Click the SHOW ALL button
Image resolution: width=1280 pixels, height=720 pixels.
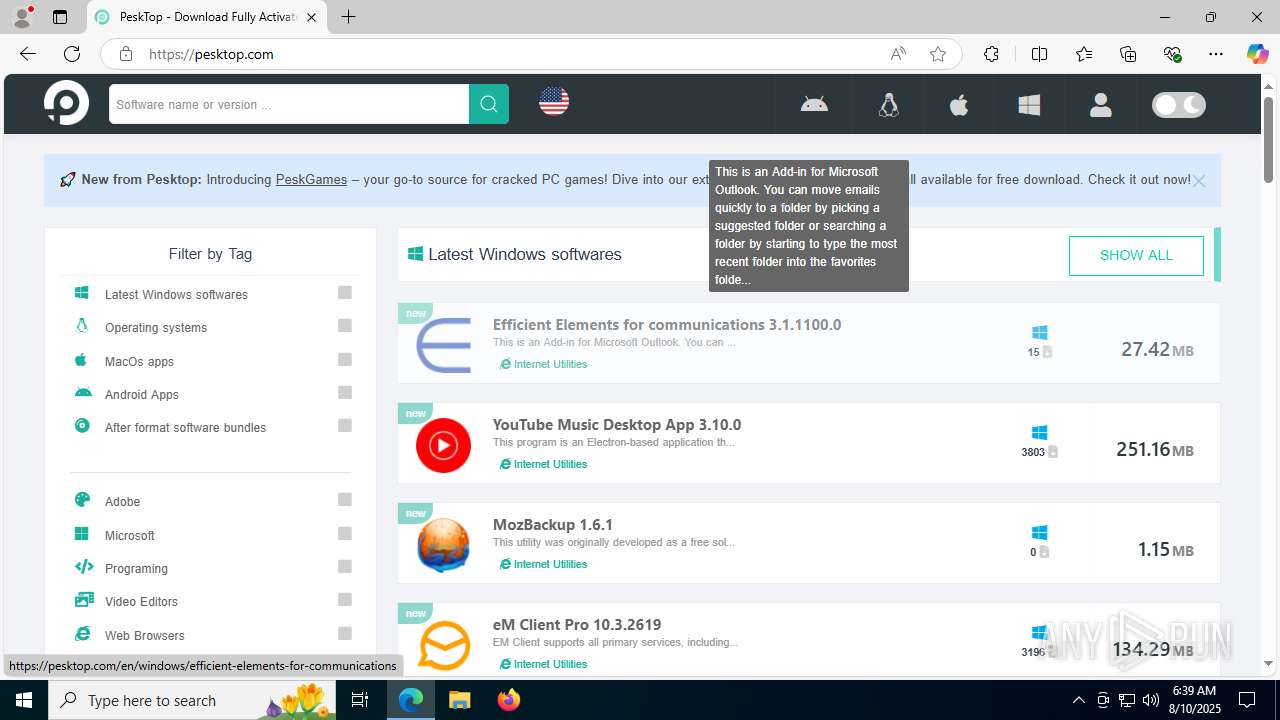1136,255
